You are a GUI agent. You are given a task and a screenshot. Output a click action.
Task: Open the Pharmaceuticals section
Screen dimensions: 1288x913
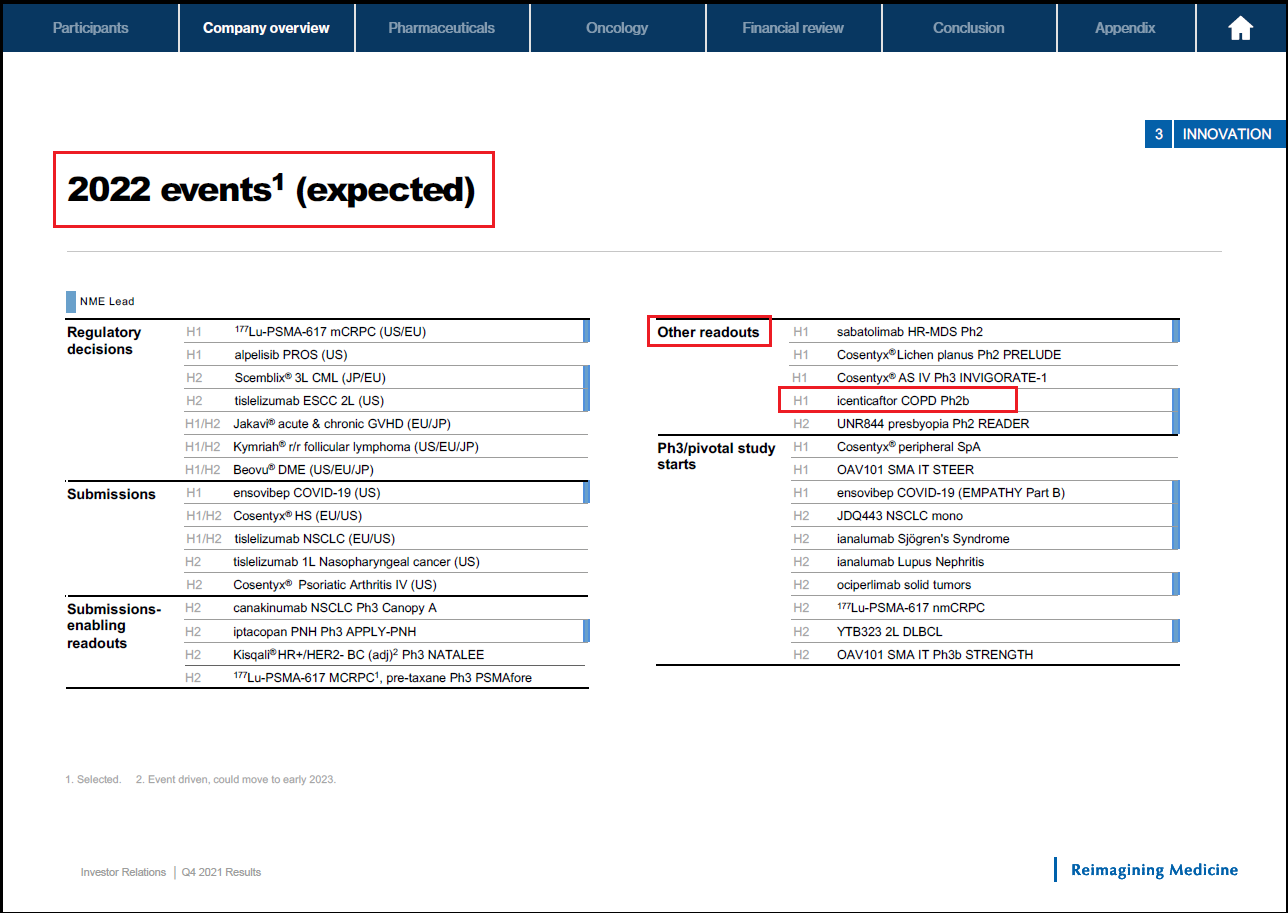click(x=441, y=28)
